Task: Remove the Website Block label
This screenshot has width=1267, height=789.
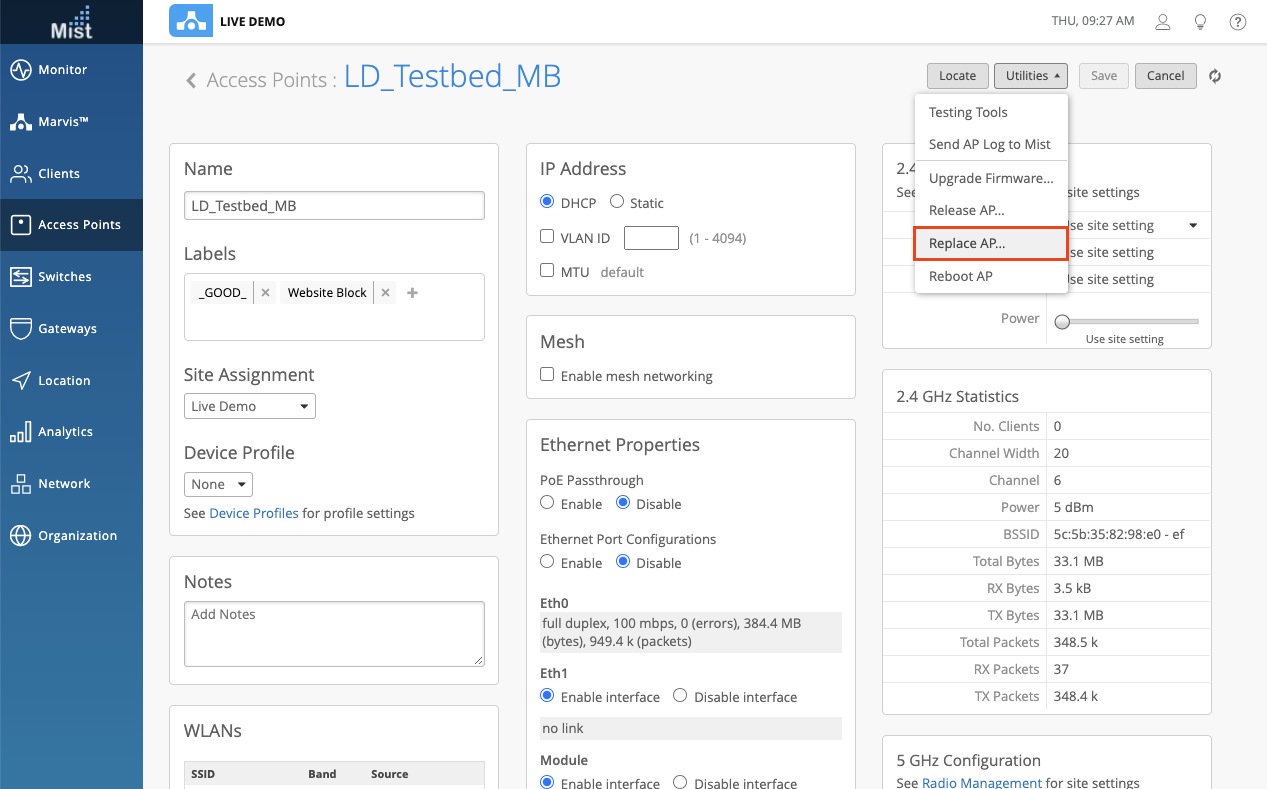Action: [x=385, y=293]
